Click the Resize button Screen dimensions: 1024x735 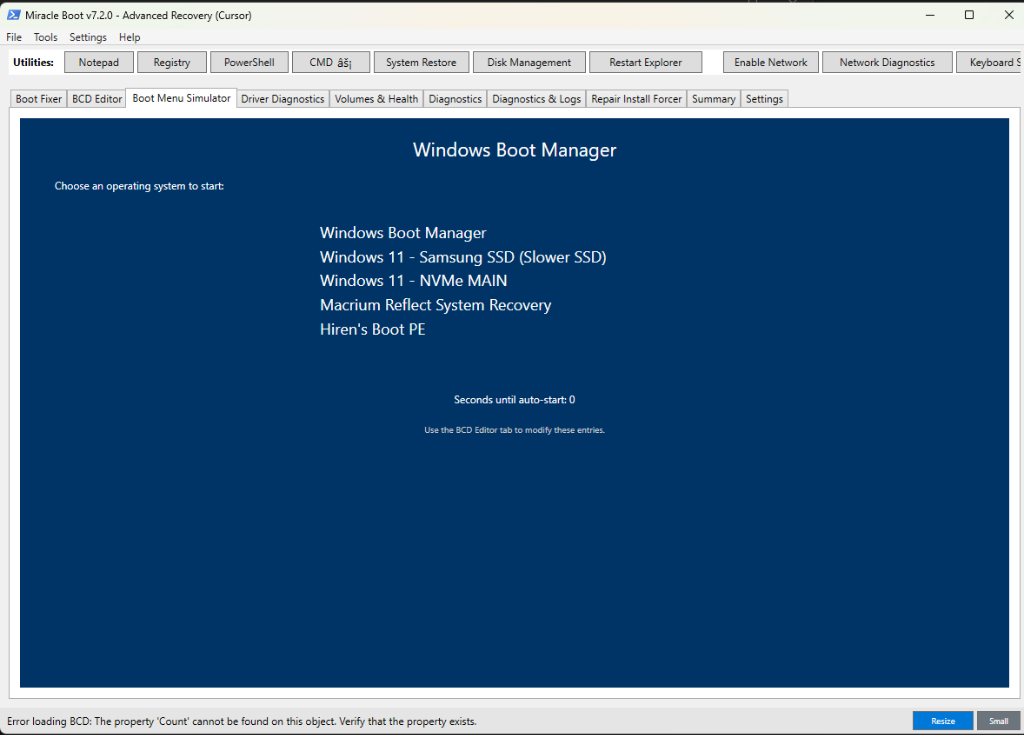[941, 720]
